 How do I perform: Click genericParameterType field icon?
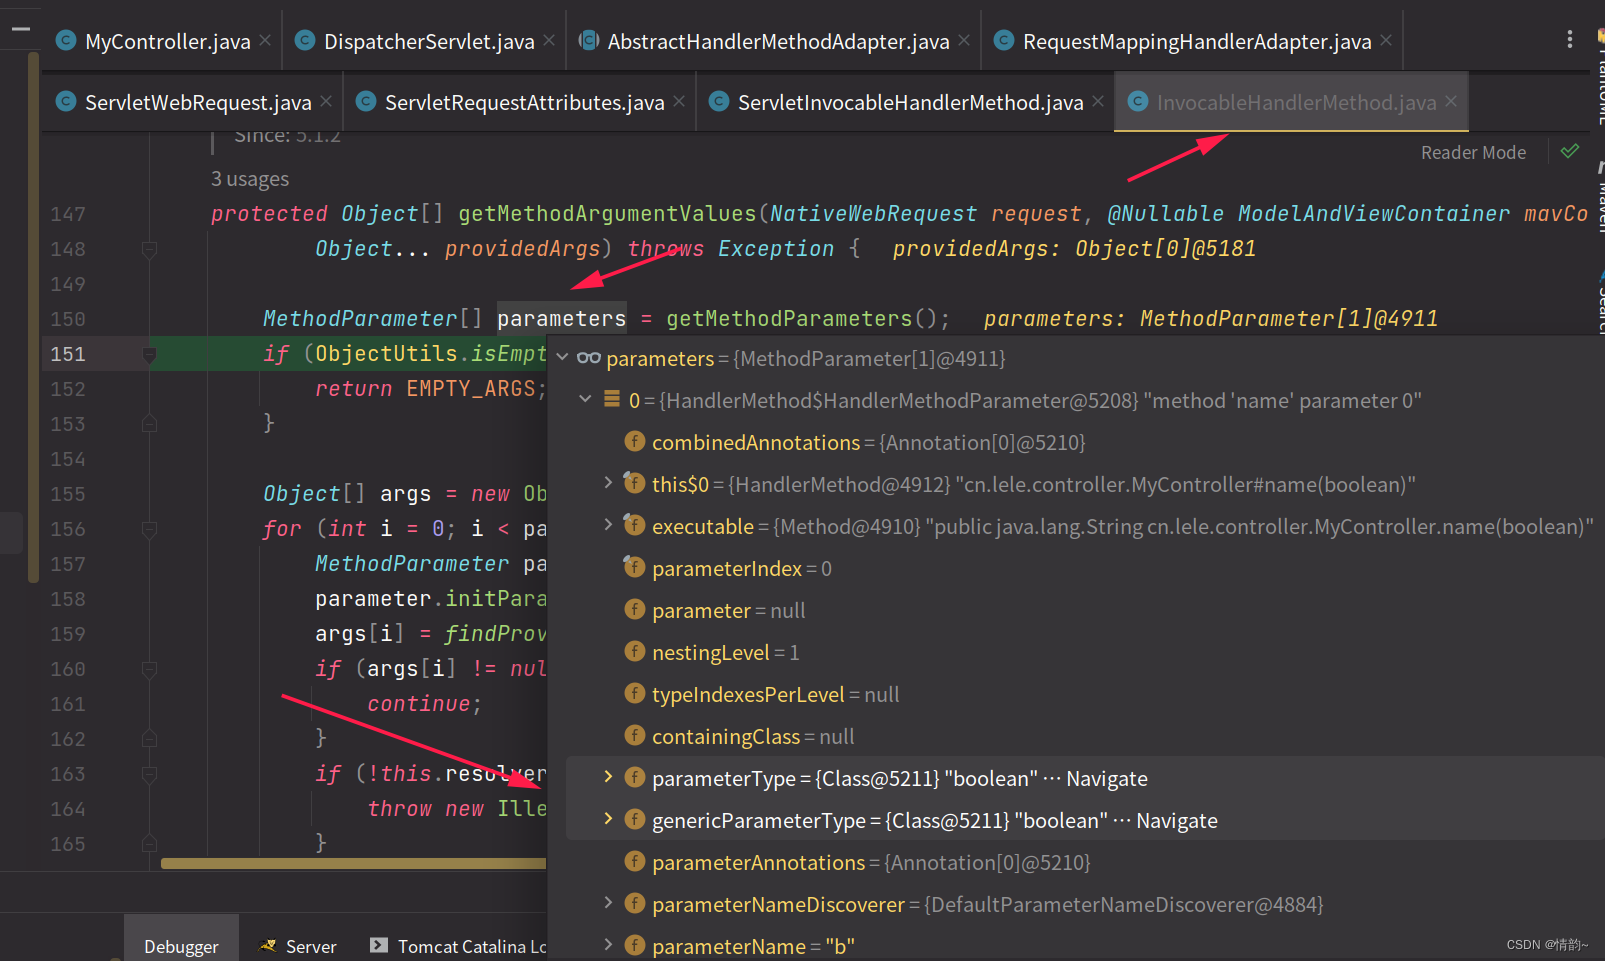pos(634,819)
